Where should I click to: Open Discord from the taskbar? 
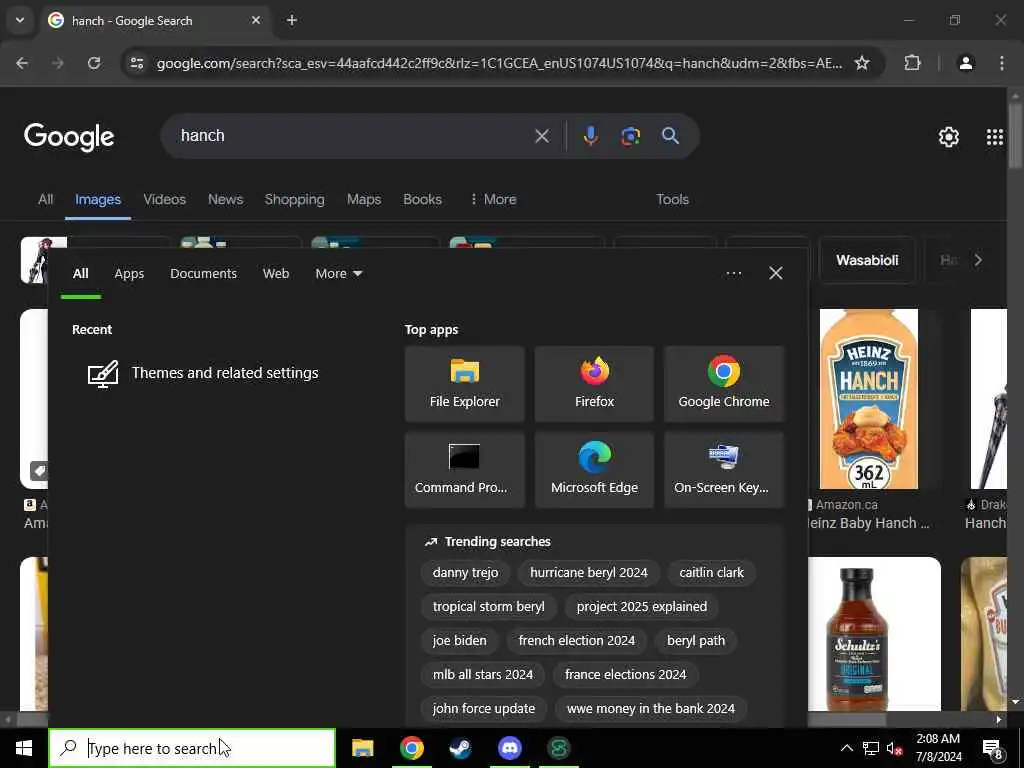[x=509, y=748]
